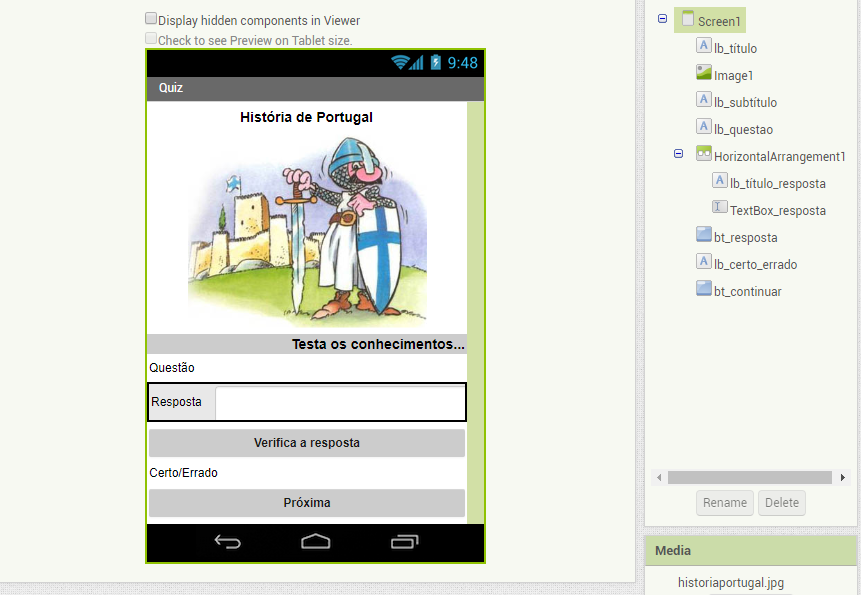Click the lb_questao label icon

click(x=703, y=126)
